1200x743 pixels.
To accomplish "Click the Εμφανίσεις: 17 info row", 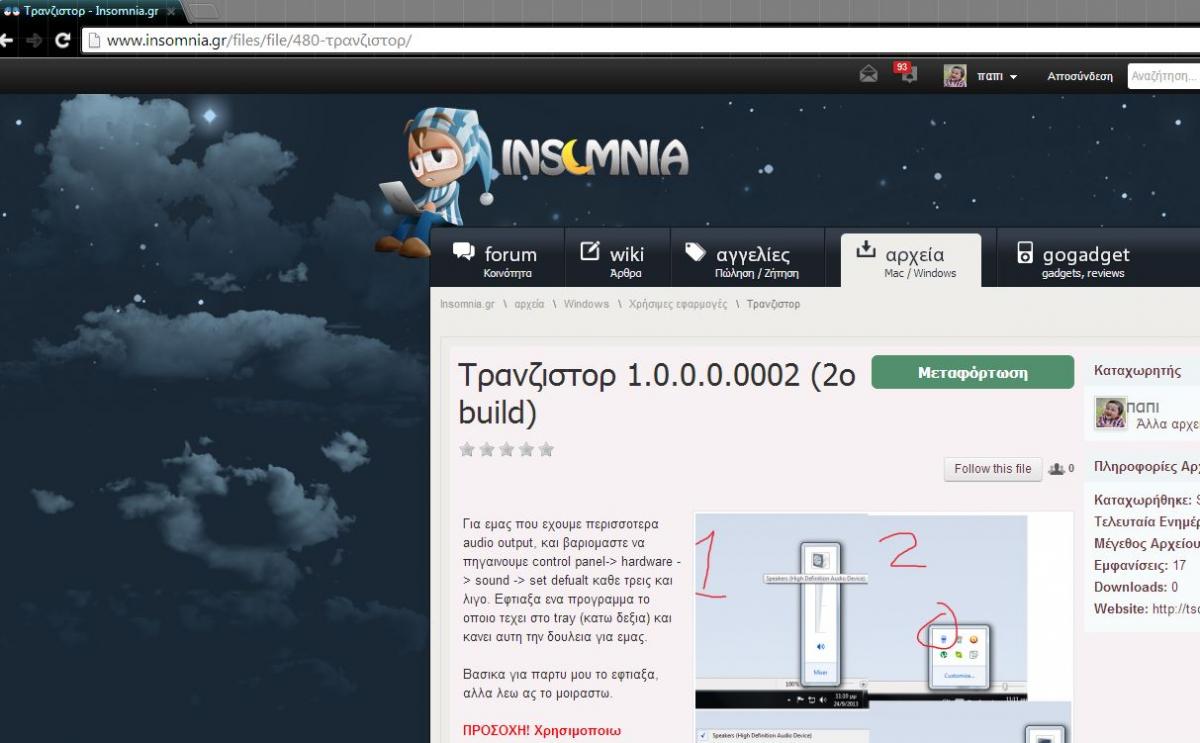I will 1140,565.
